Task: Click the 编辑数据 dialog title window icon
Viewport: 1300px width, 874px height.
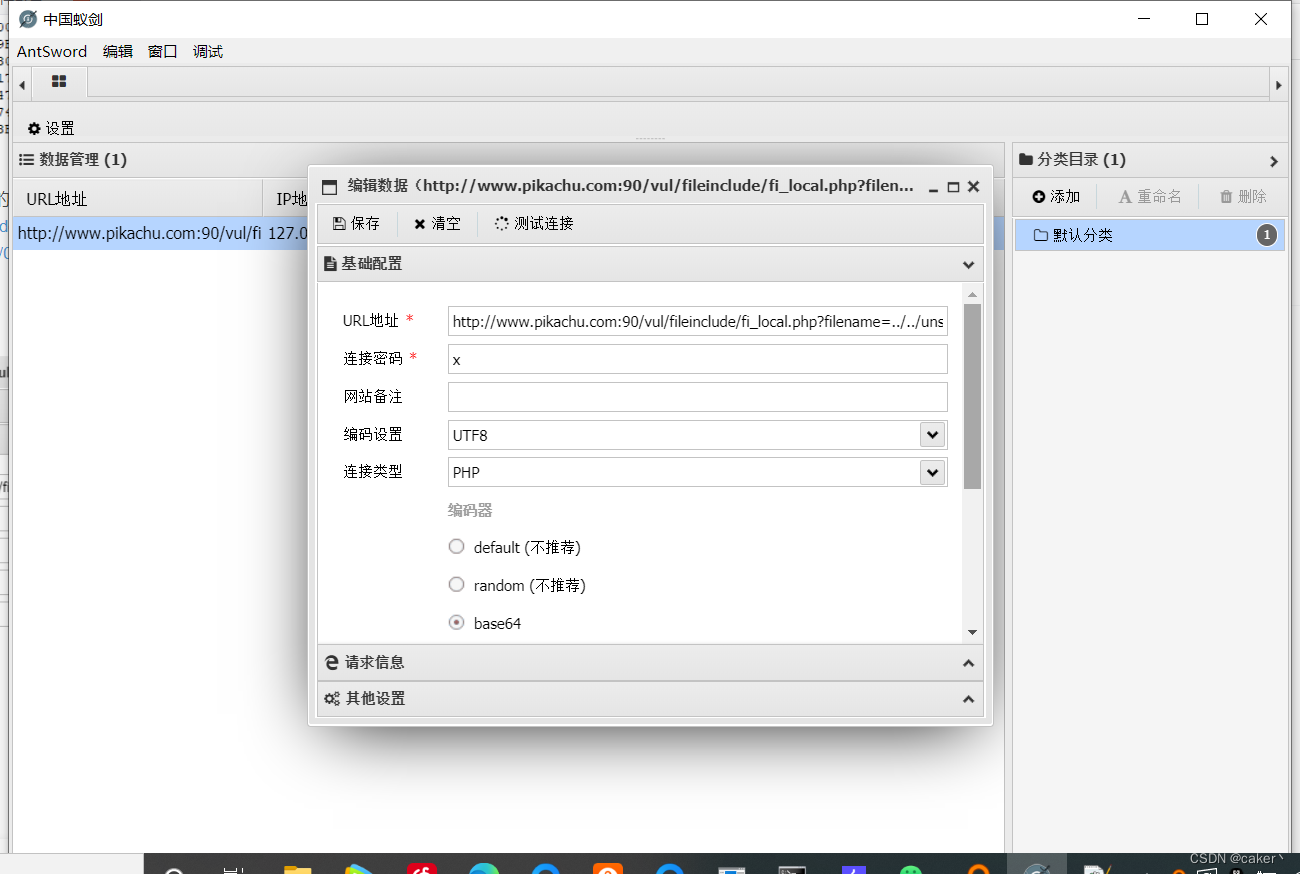Action: 329,187
